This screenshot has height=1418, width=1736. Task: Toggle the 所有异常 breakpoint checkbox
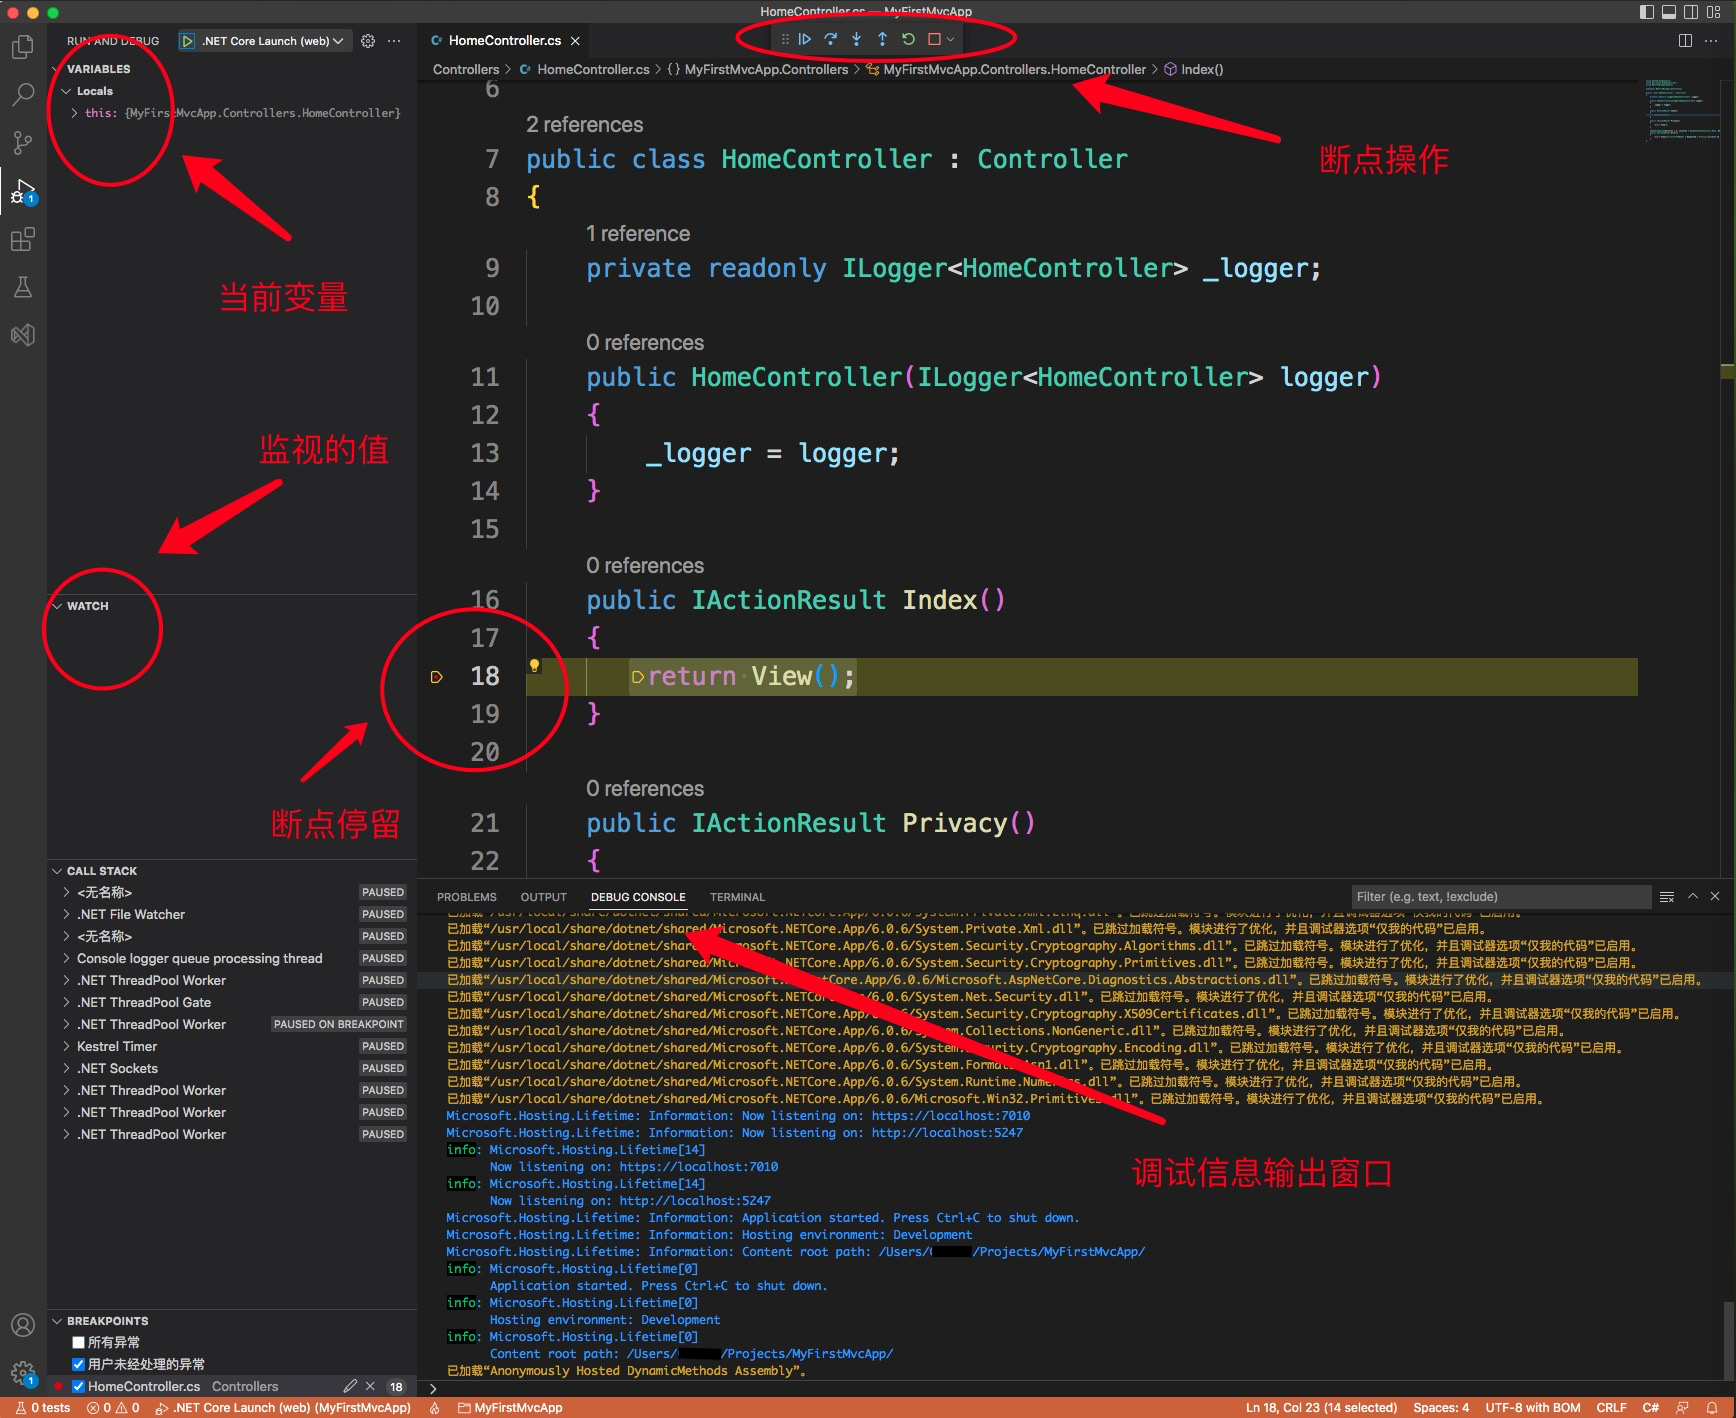pyautogui.click(x=78, y=1342)
